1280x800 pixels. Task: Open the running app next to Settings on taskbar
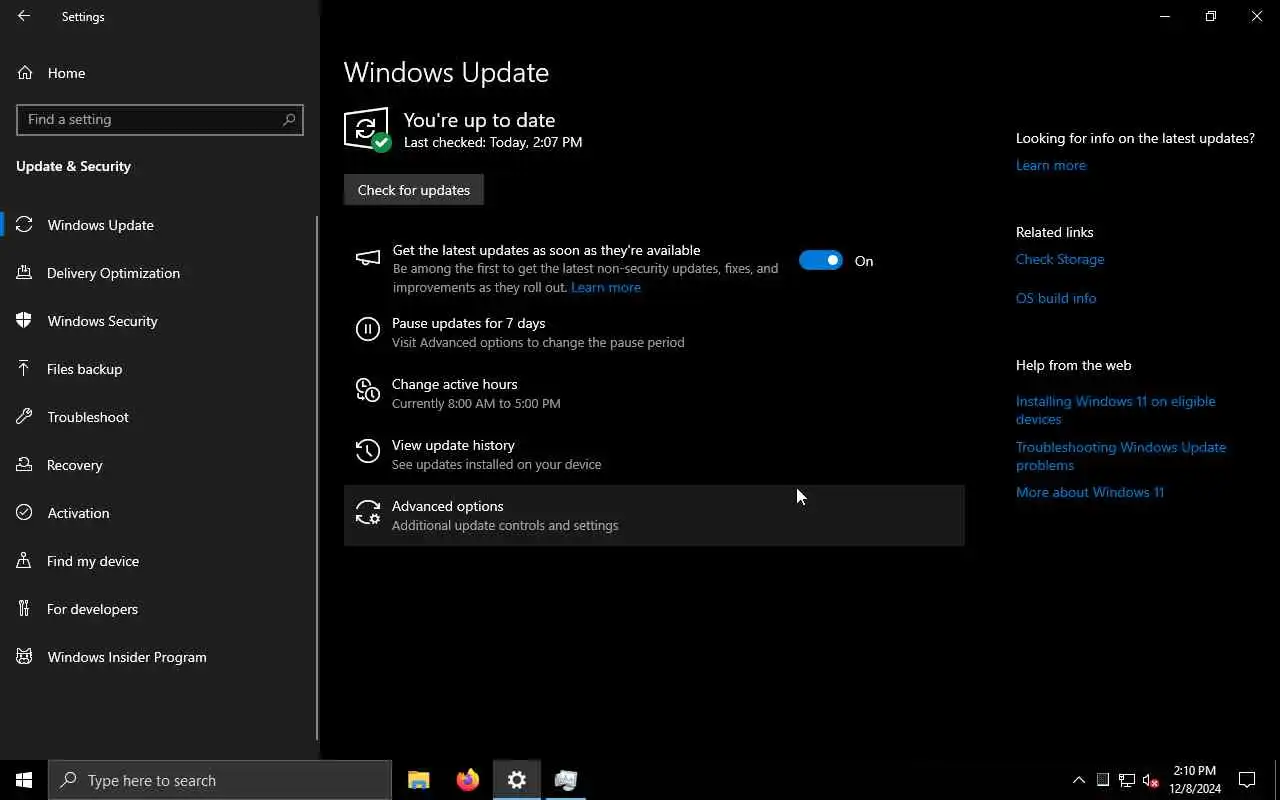(566, 780)
